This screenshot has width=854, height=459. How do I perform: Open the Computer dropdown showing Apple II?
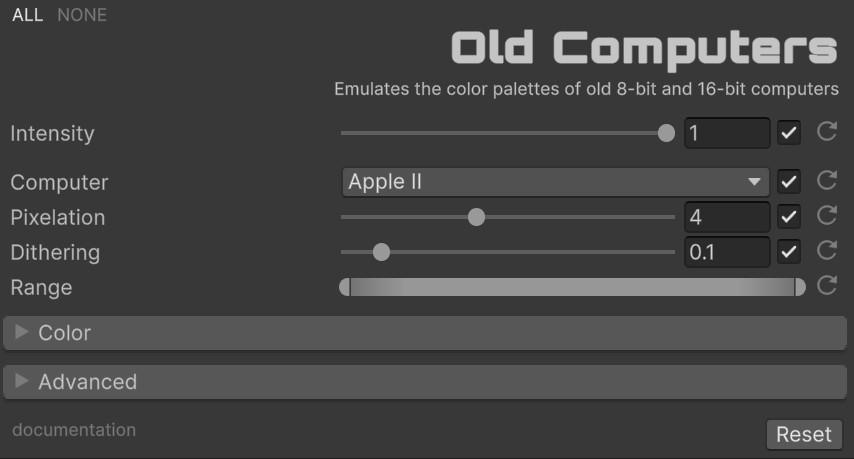555,182
